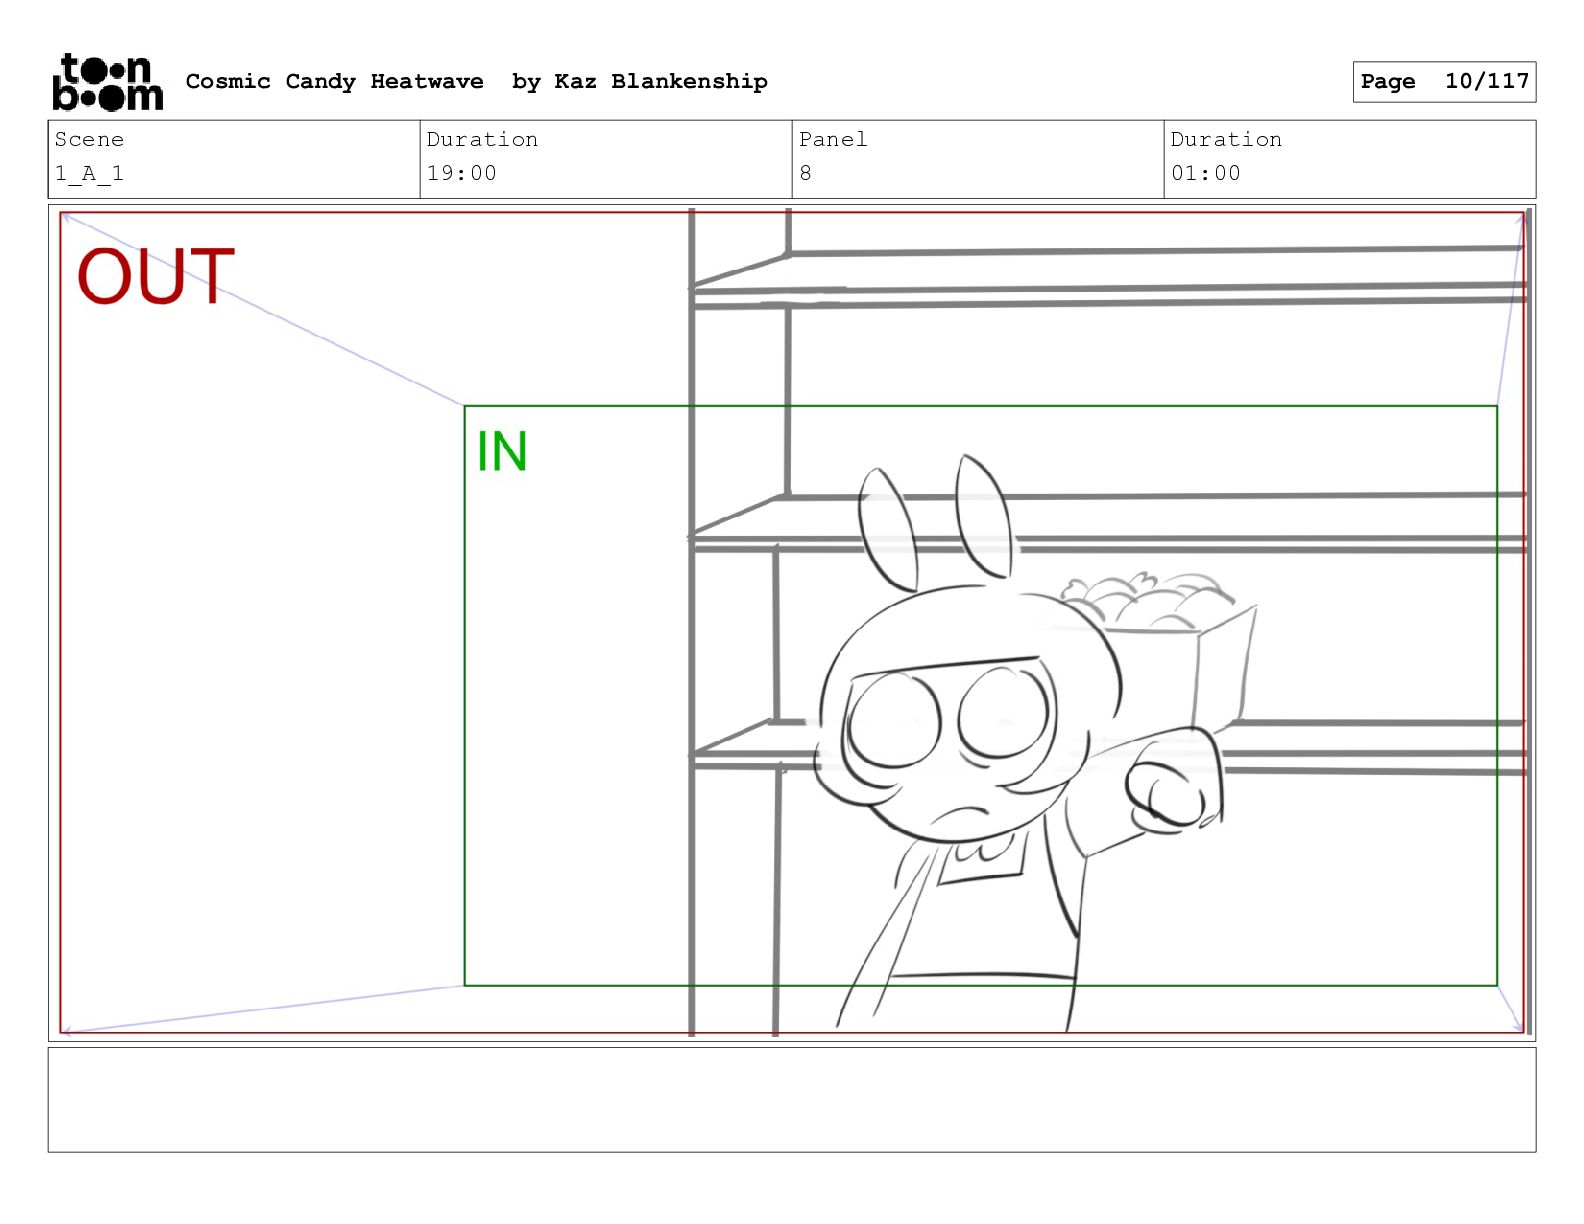Click the "Scene" header label

pos(89,140)
